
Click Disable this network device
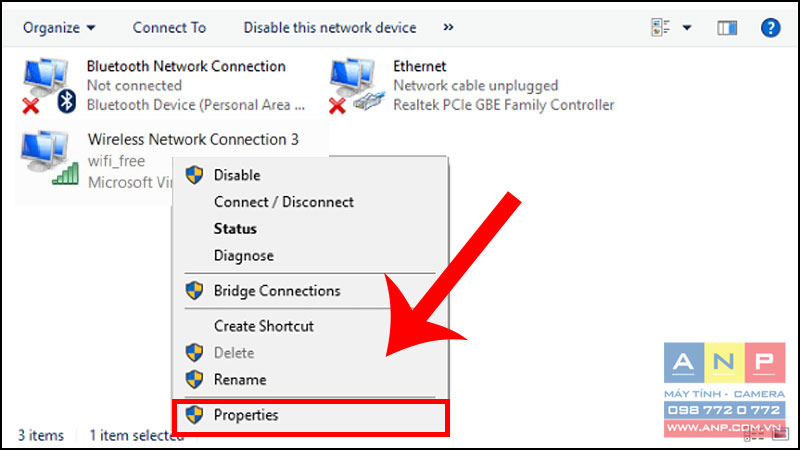tap(330, 28)
